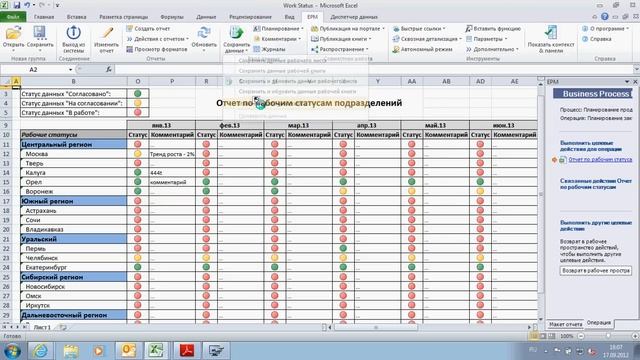Open the Name Box dropdown arrow
The height and width of the screenshot is (360, 640).
[70, 69]
